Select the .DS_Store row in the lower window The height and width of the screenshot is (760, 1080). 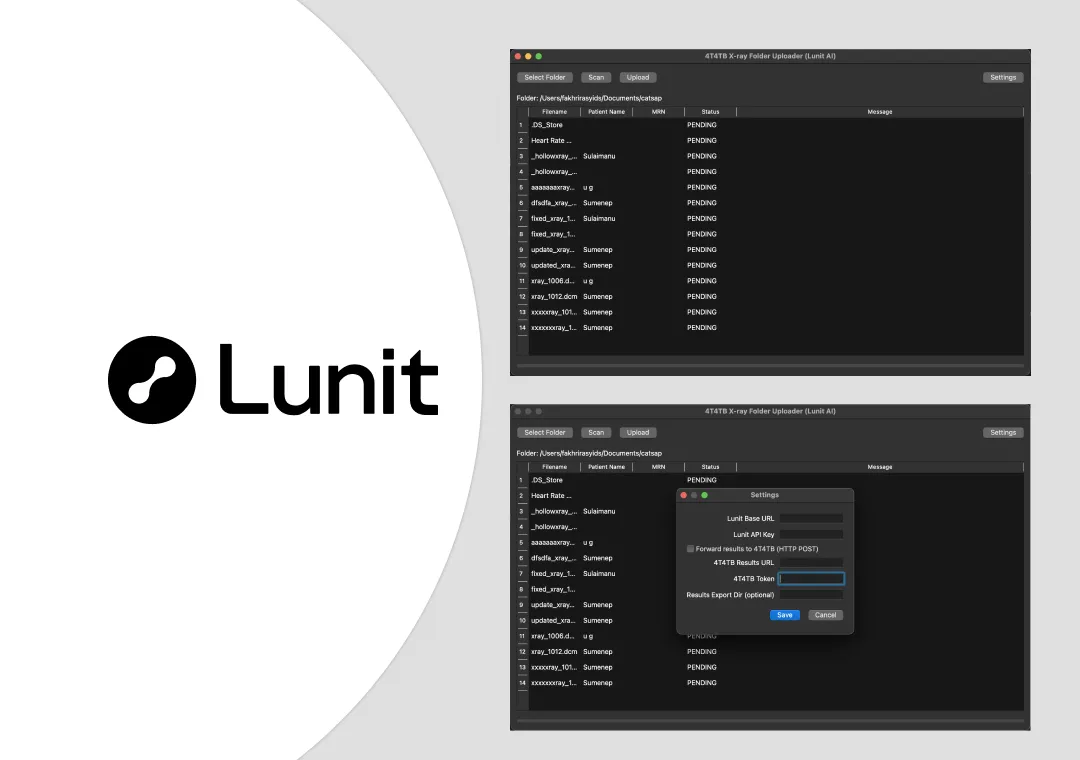[x=770, y=480]
